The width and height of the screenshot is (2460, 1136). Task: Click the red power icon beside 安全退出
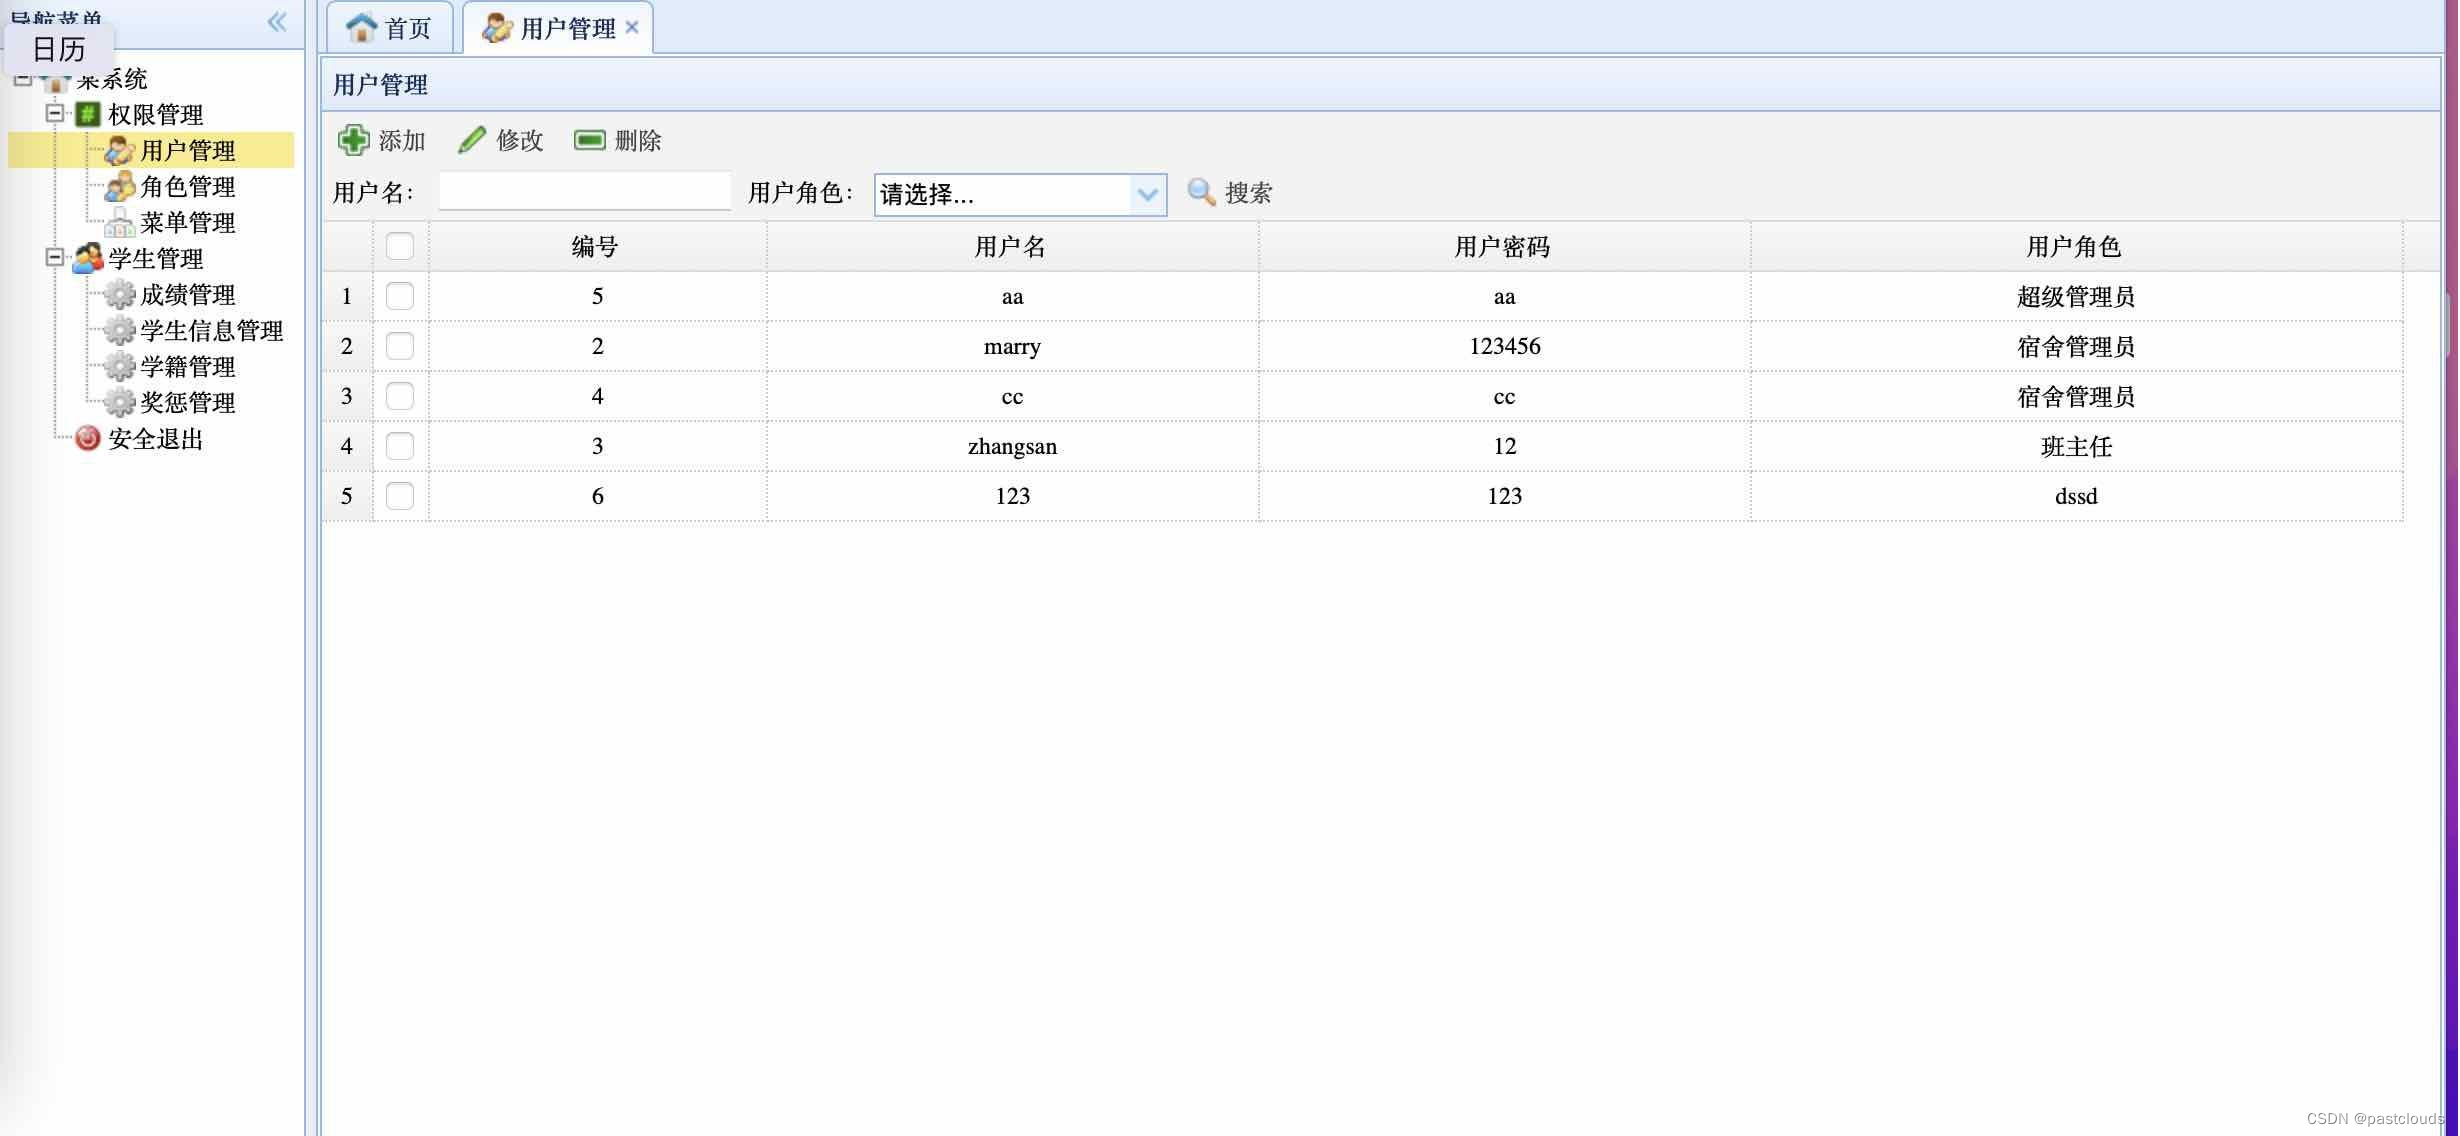(x=87, y=438)
